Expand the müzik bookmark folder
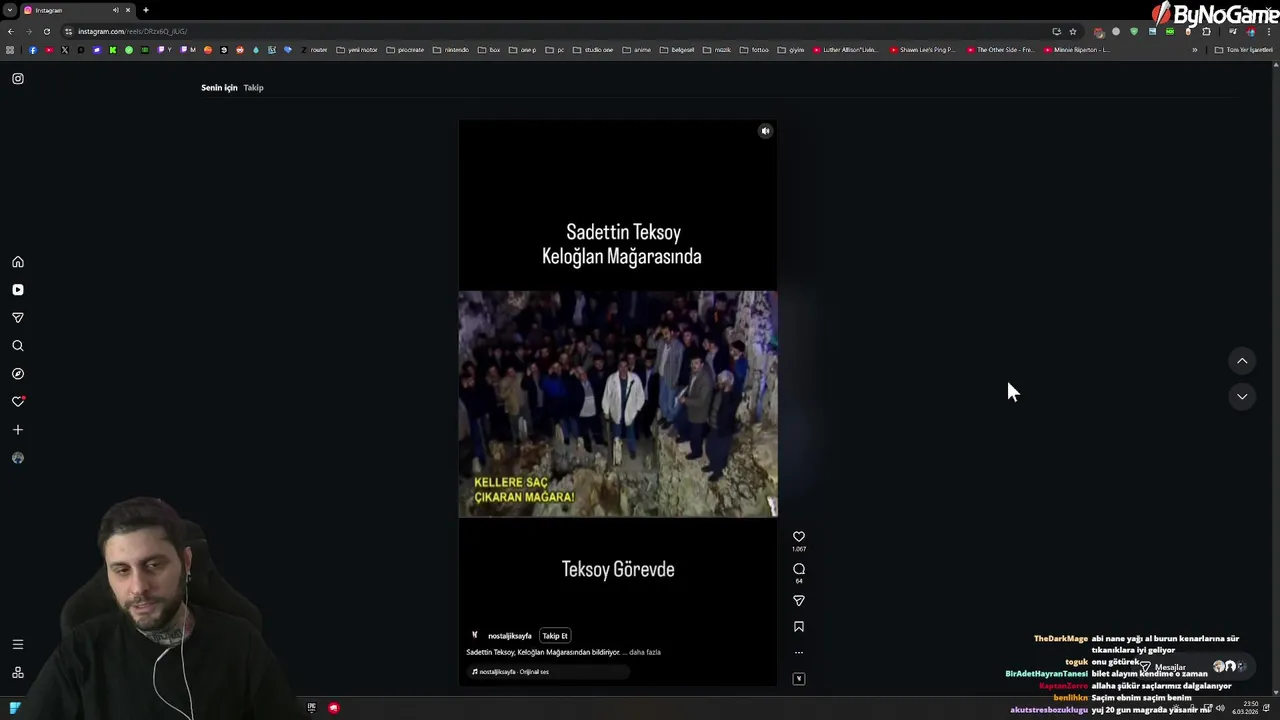Image resolution: width=1280 pixels, height=720 pixels. pyautogui.click(x=717, y=50)
